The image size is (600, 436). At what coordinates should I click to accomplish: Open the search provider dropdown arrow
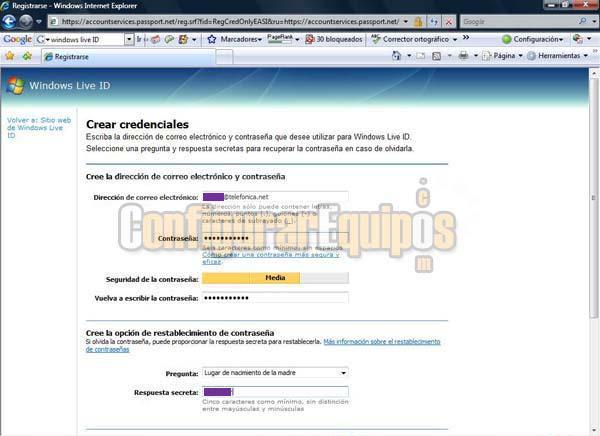coord(594,22)
